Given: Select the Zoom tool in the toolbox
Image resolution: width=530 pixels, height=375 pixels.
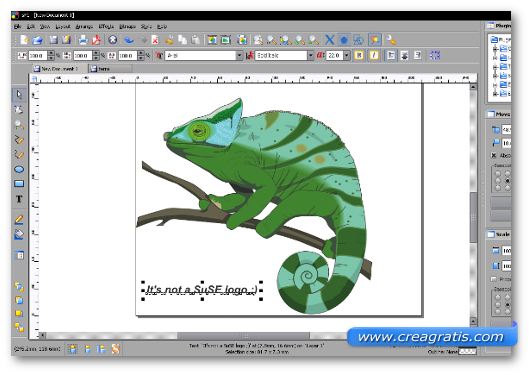Looking at the screenshot, I should pyautogui.click(x=19, y=125).
